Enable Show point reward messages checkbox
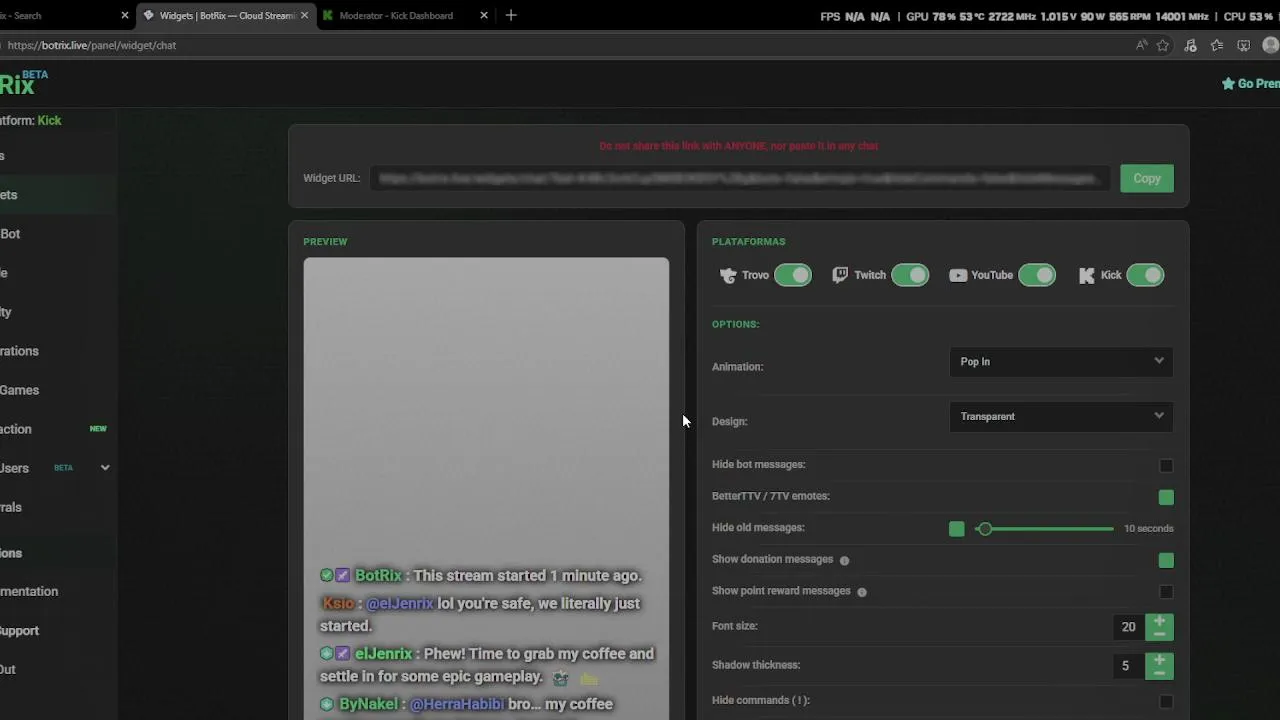 1166,591
